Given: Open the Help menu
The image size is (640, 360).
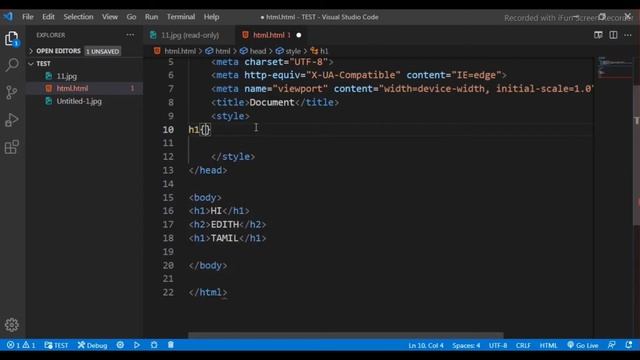Looking at the screenshot, I should pos(211,17).
